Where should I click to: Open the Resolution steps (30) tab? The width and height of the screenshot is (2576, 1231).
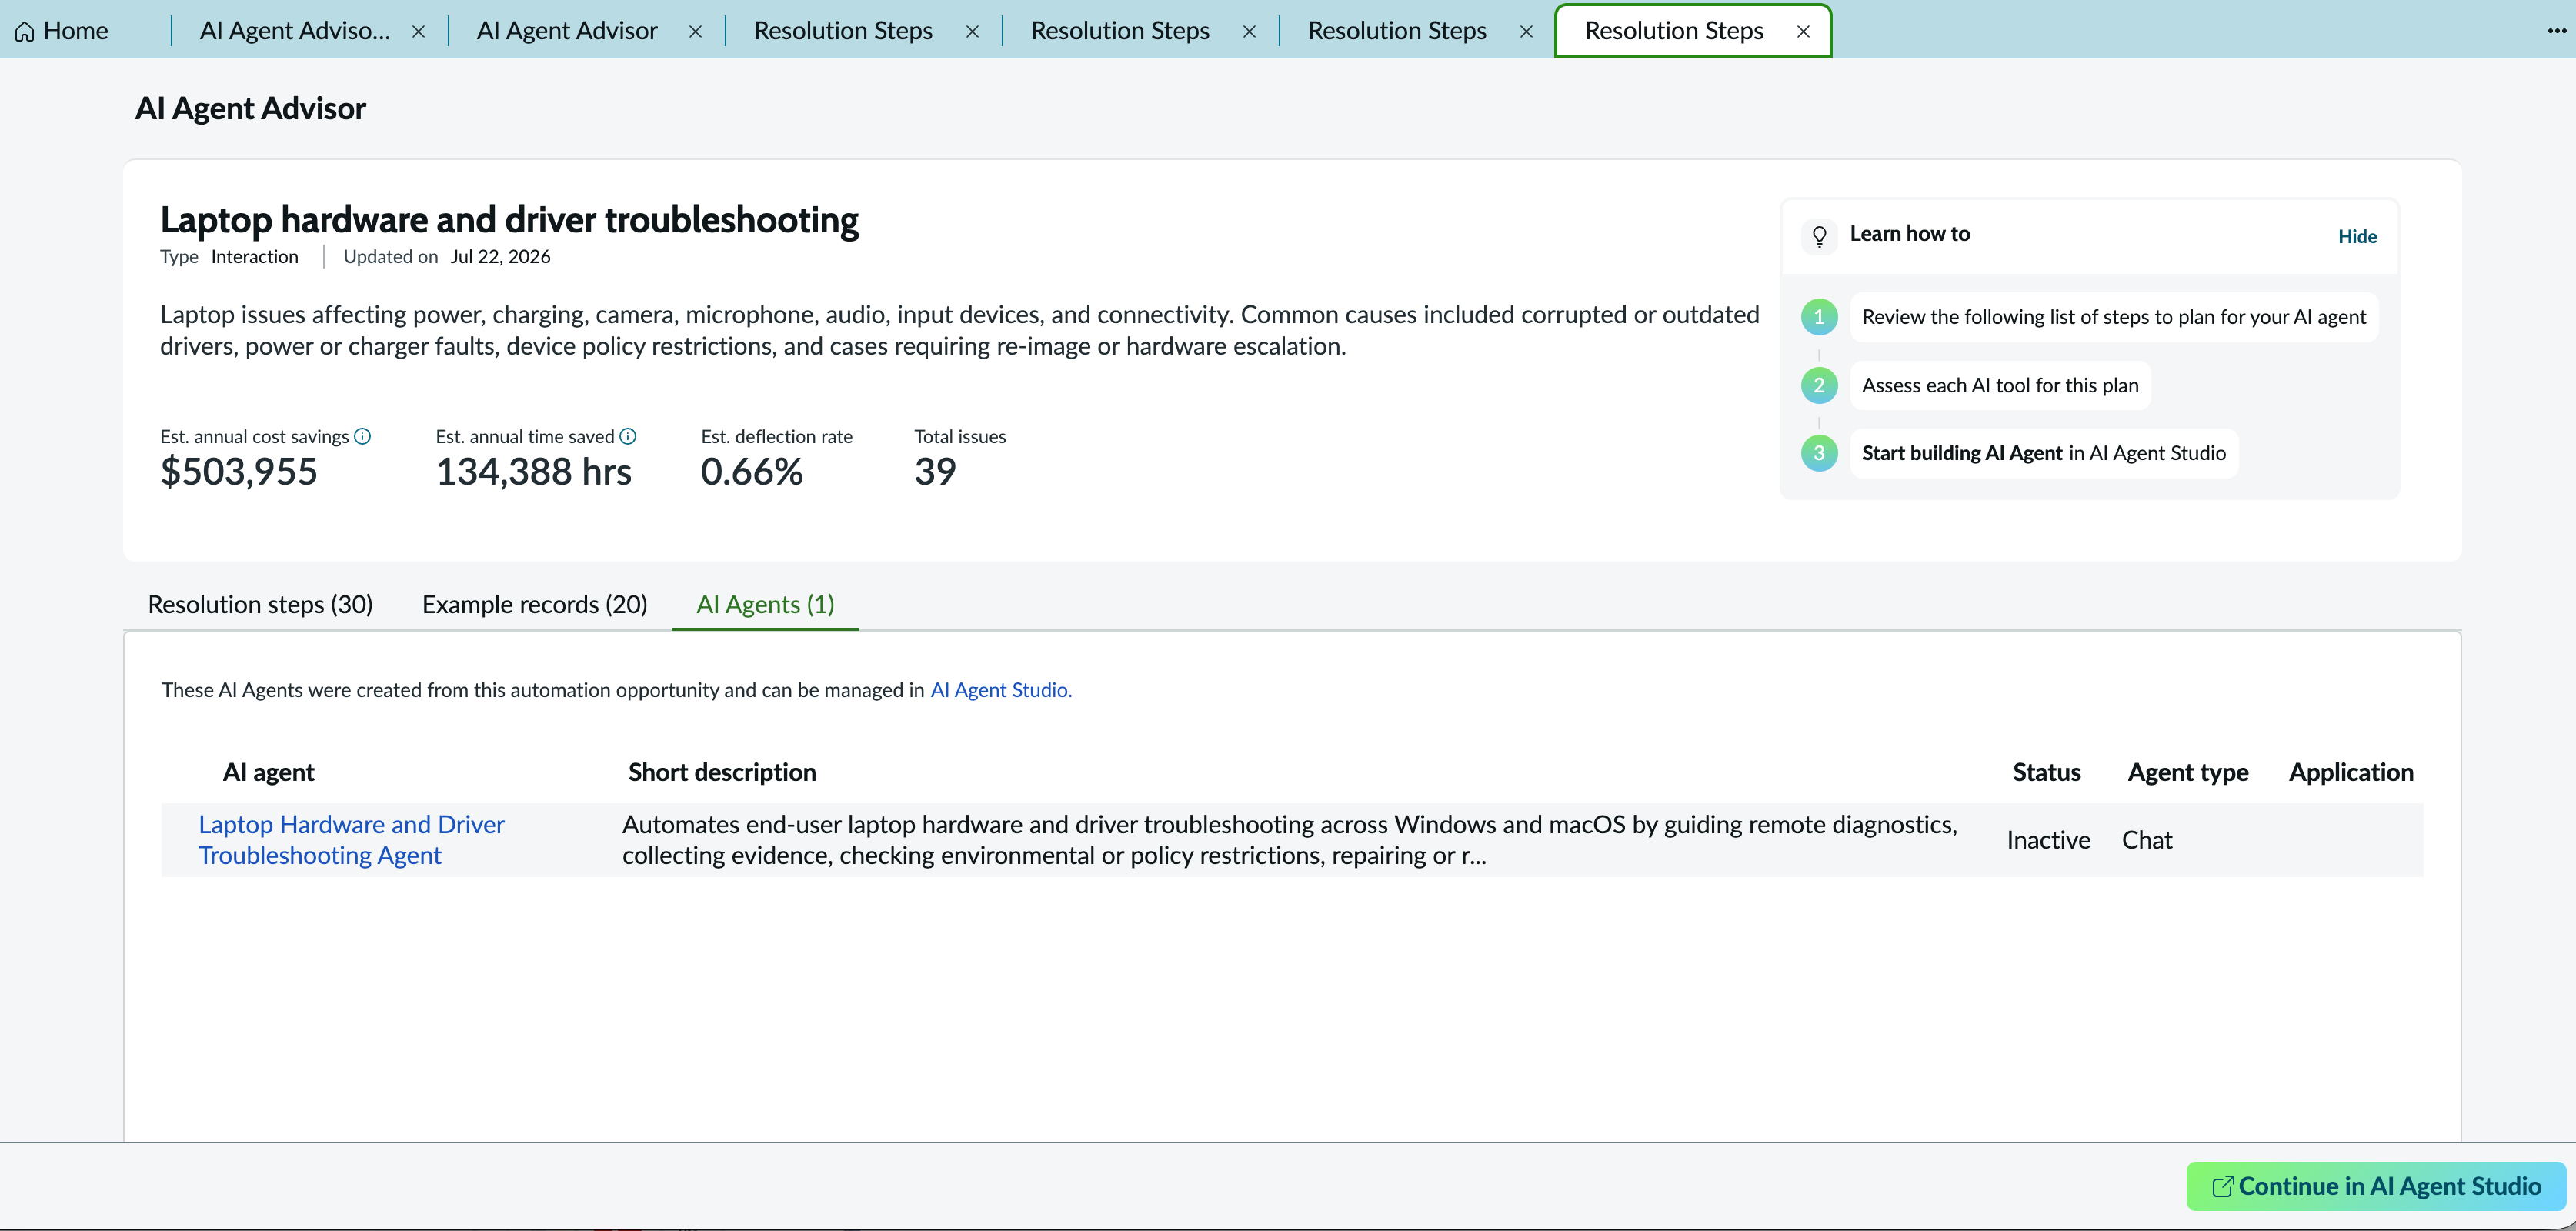(x=260, y=604)
